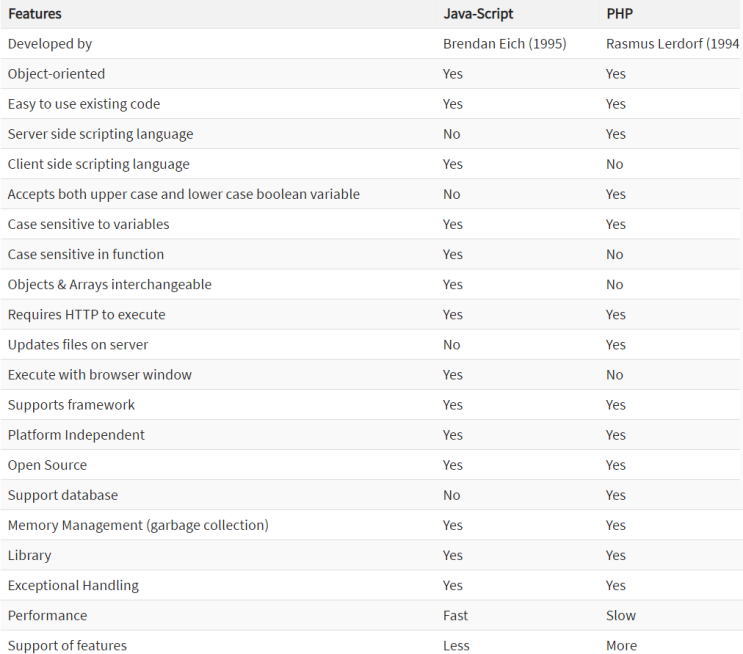Click the Platform Independent row label
743x654 pixels.
(76, 435)
